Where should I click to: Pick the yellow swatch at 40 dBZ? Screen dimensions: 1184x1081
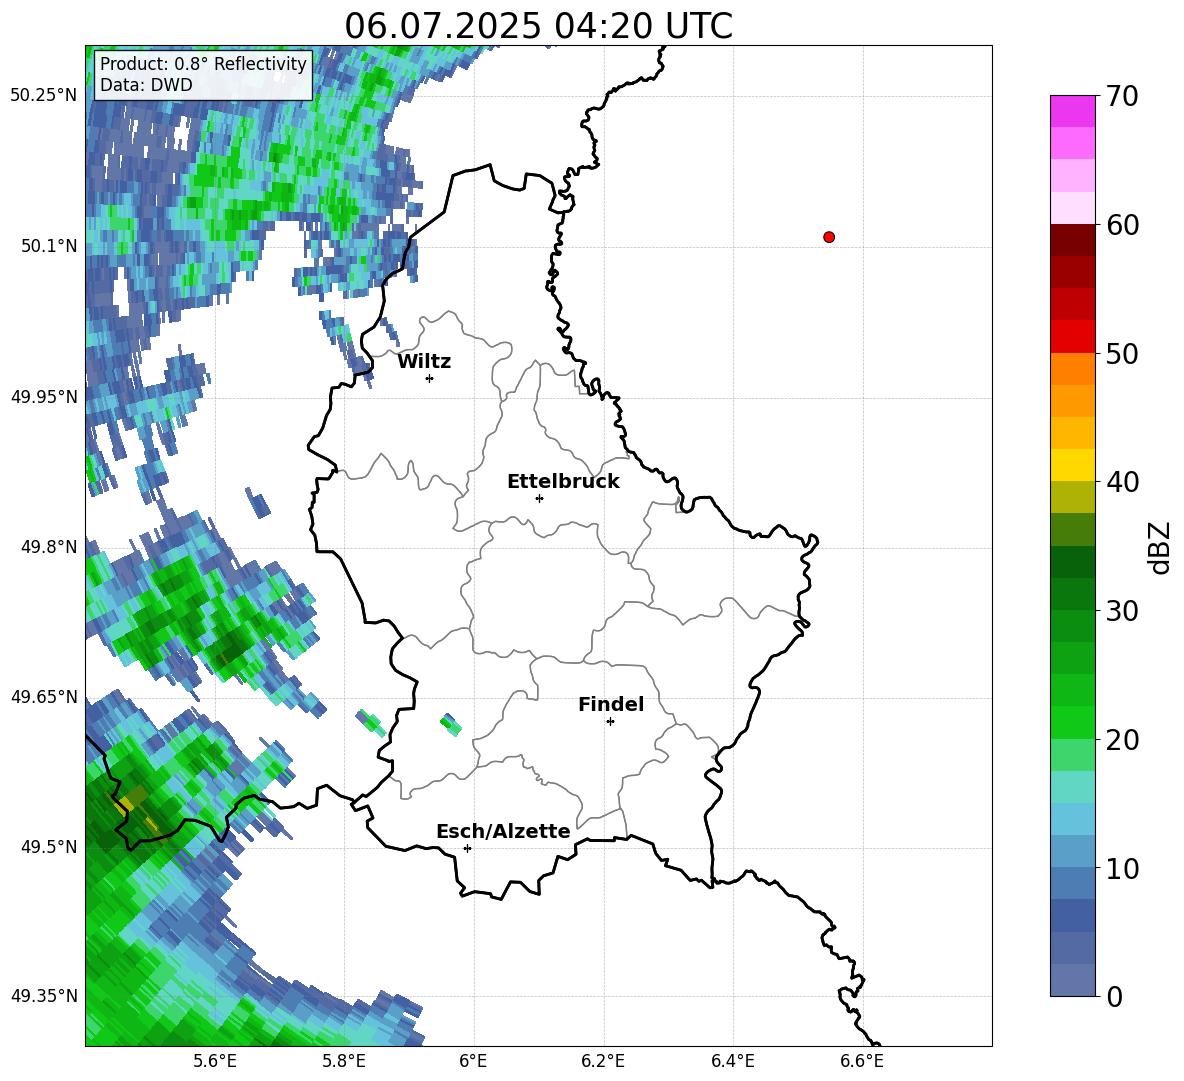click(x=1072, y=465)
